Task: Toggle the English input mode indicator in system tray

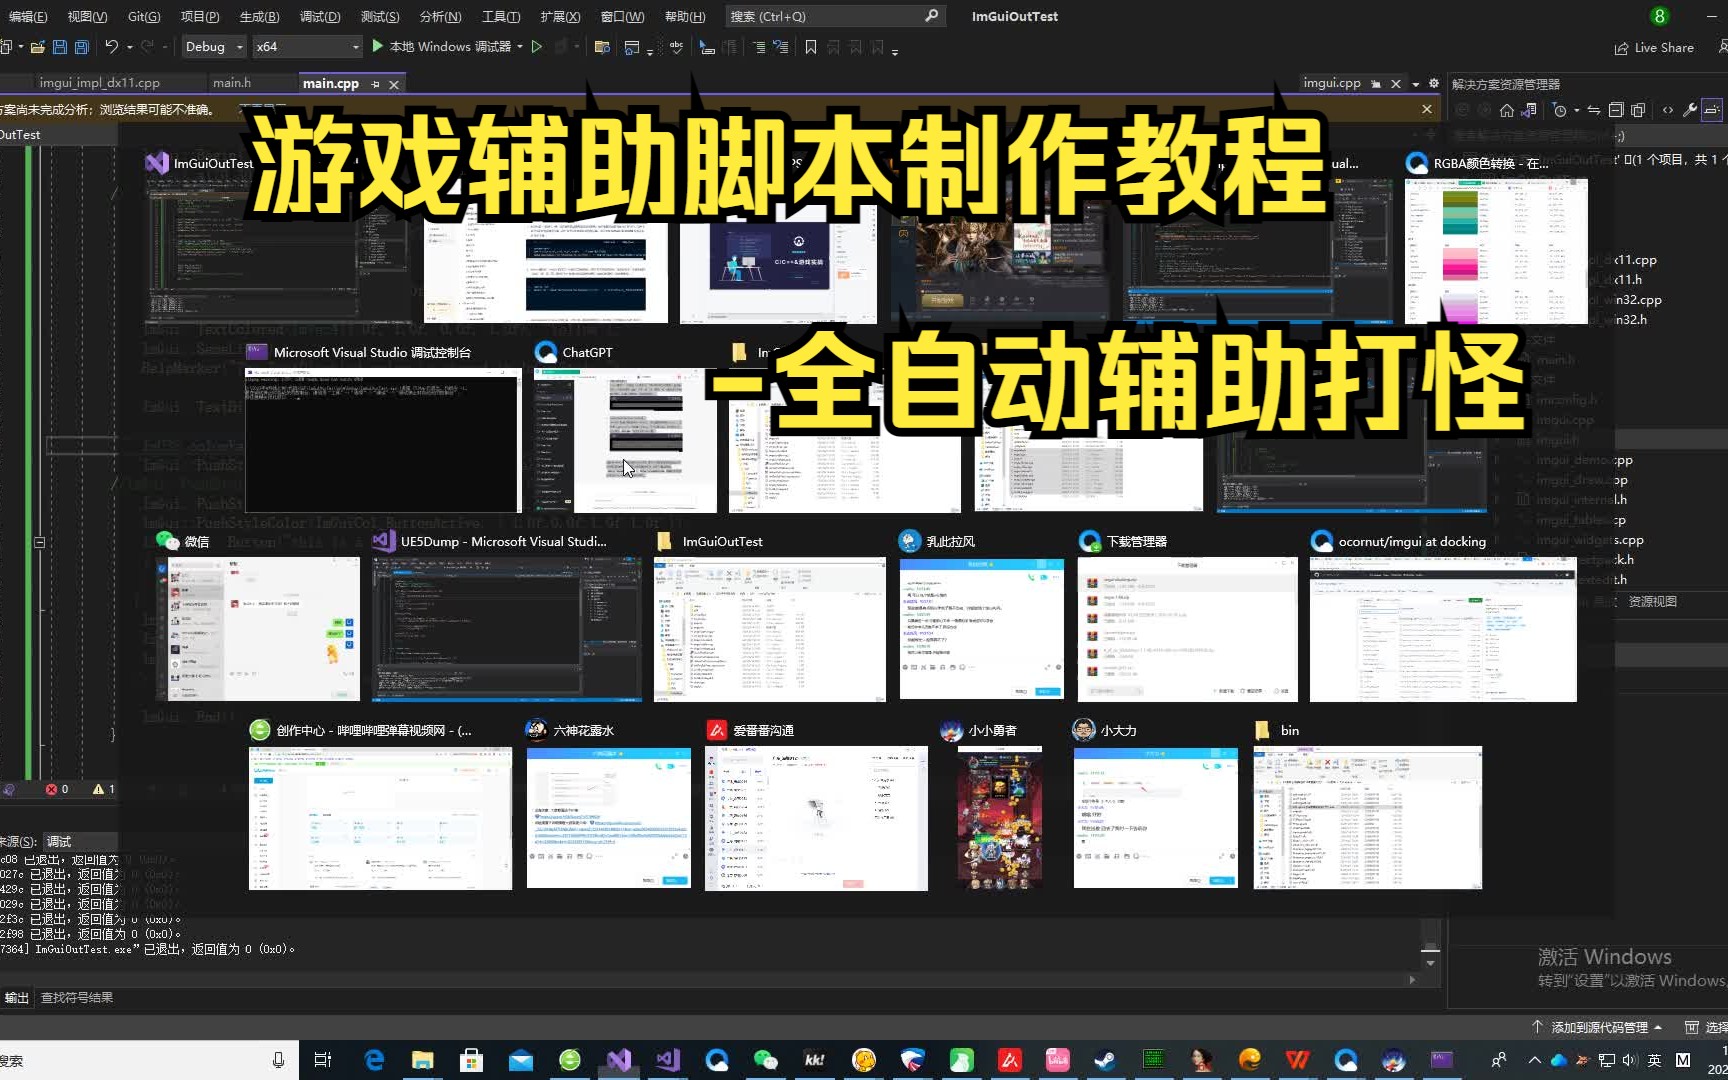Action: [1655, 1060]
